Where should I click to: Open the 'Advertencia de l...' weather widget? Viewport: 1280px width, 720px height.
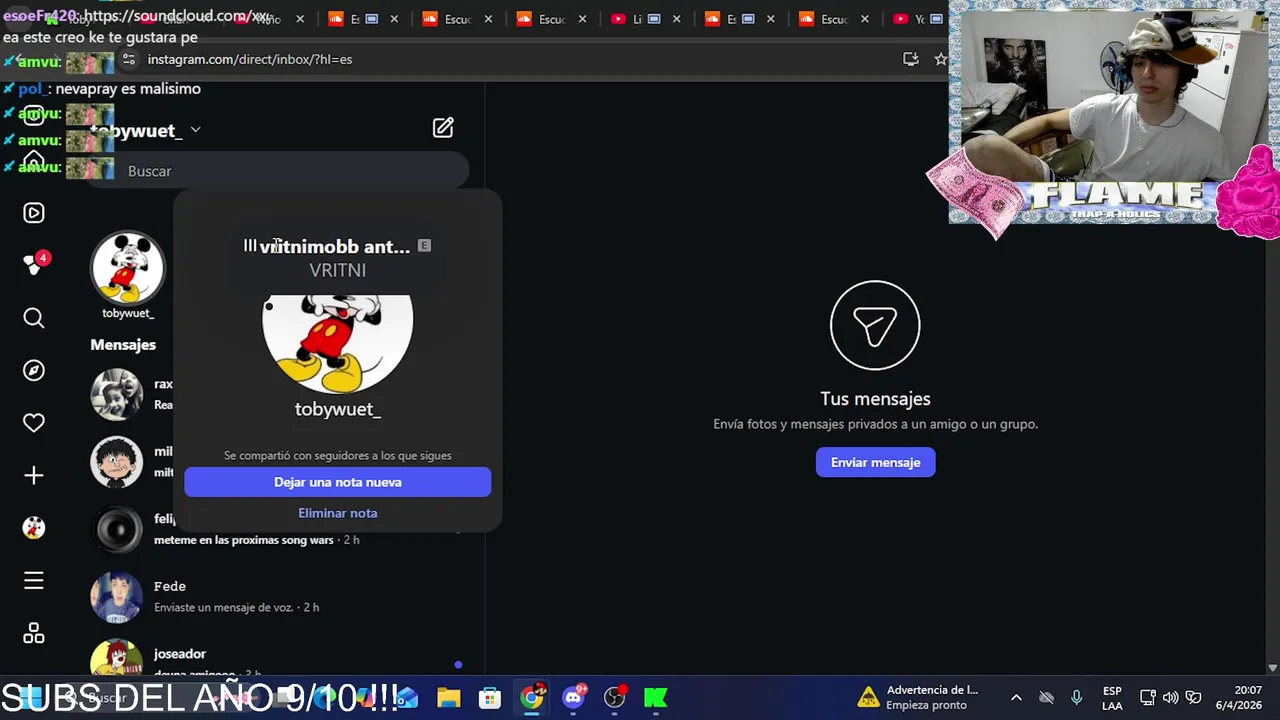(920, 697)
